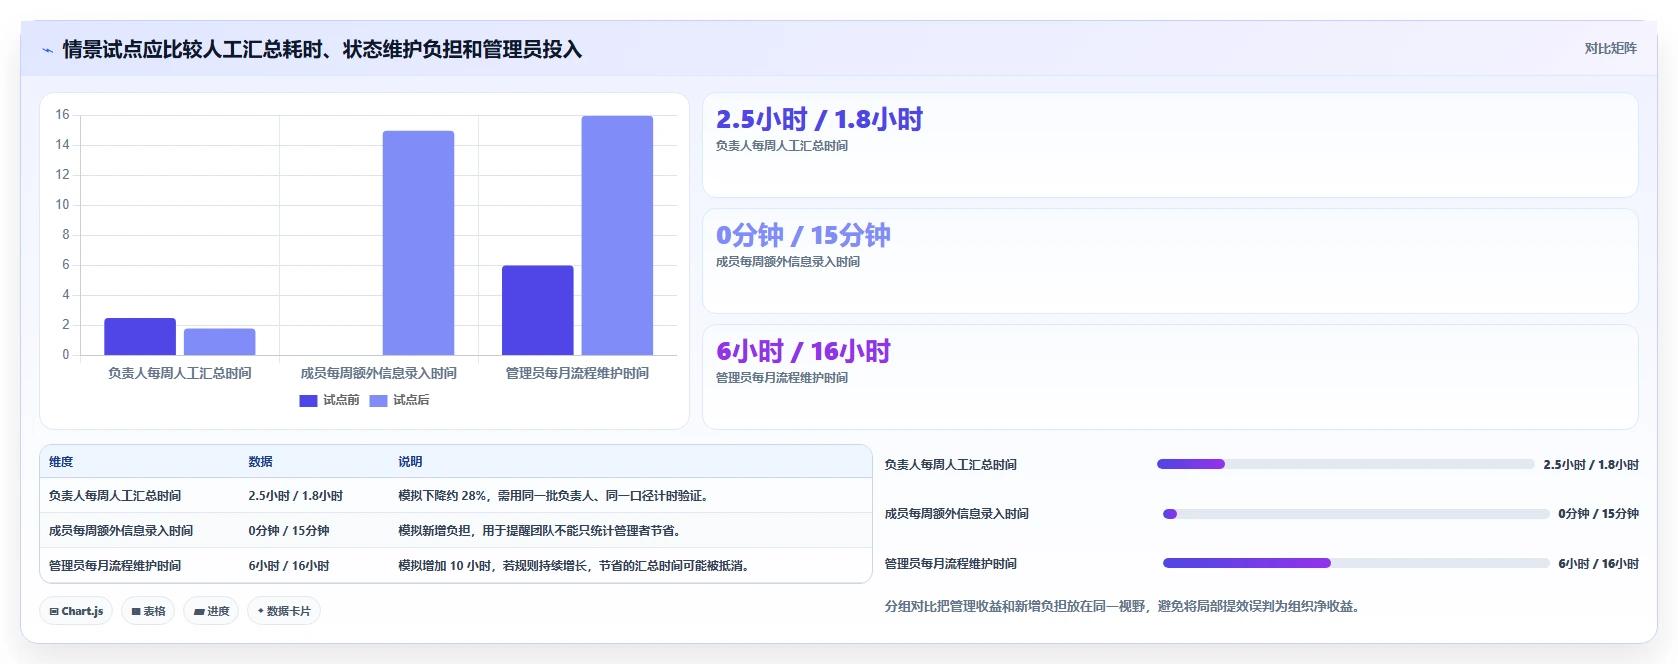The height and width of the screenshot is (664, 1678).
Task: Click the y-axis tick label 16
Action: [62, 115]
